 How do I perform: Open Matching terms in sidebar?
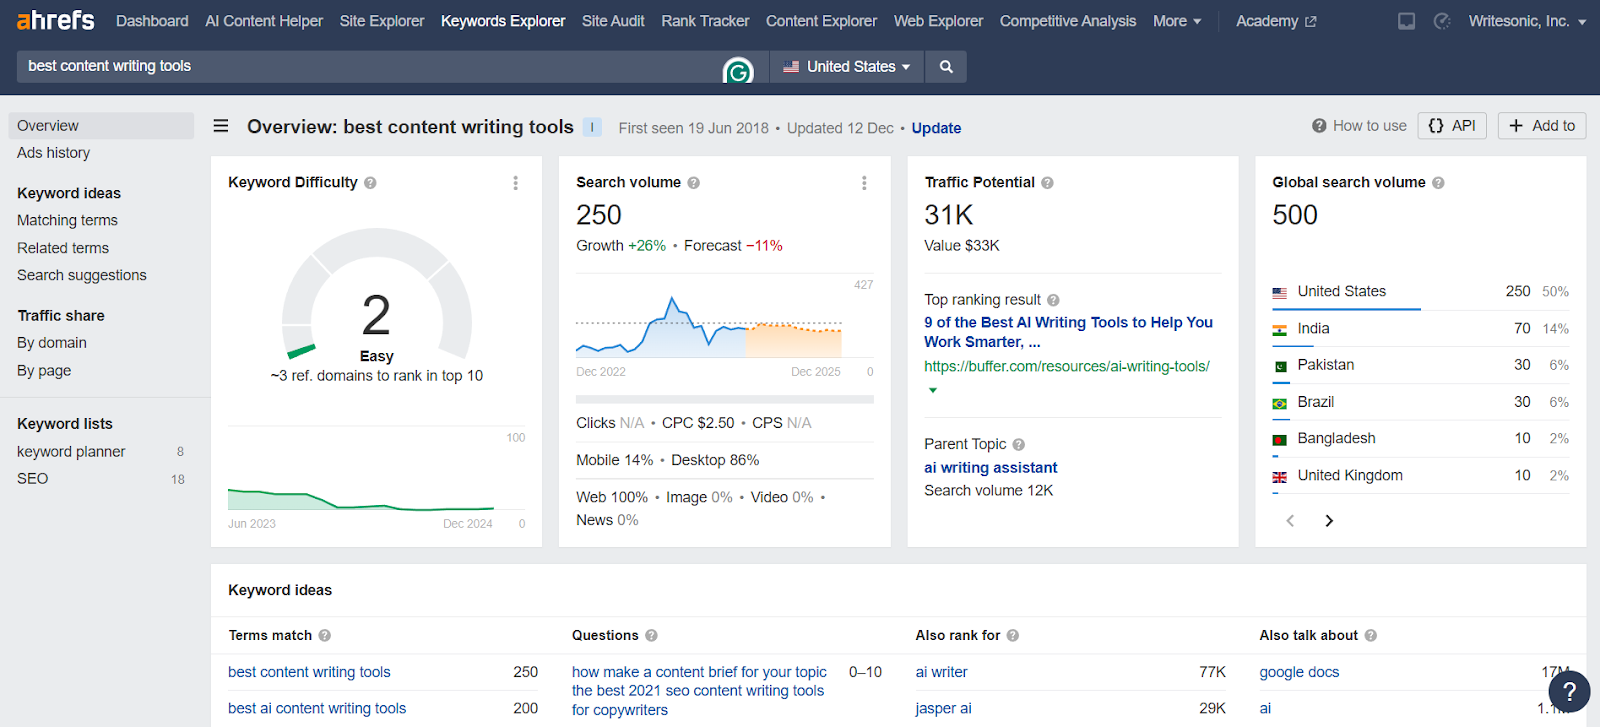[x=67, y=220]
